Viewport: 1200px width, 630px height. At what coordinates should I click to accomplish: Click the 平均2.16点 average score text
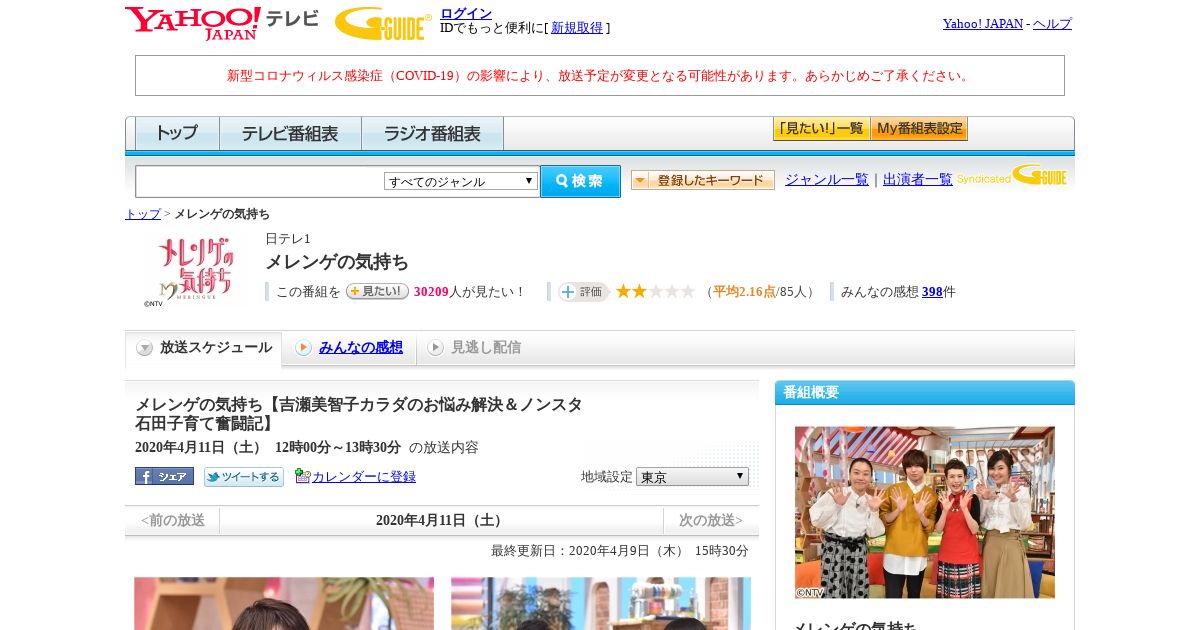coord(744,292)
